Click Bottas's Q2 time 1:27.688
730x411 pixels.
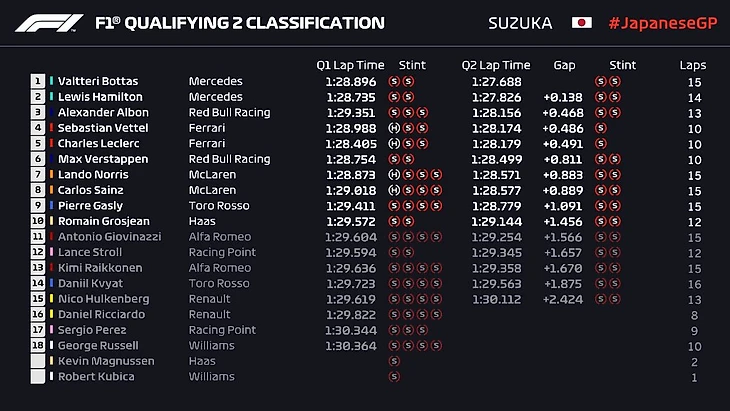[x=497, y=81]
